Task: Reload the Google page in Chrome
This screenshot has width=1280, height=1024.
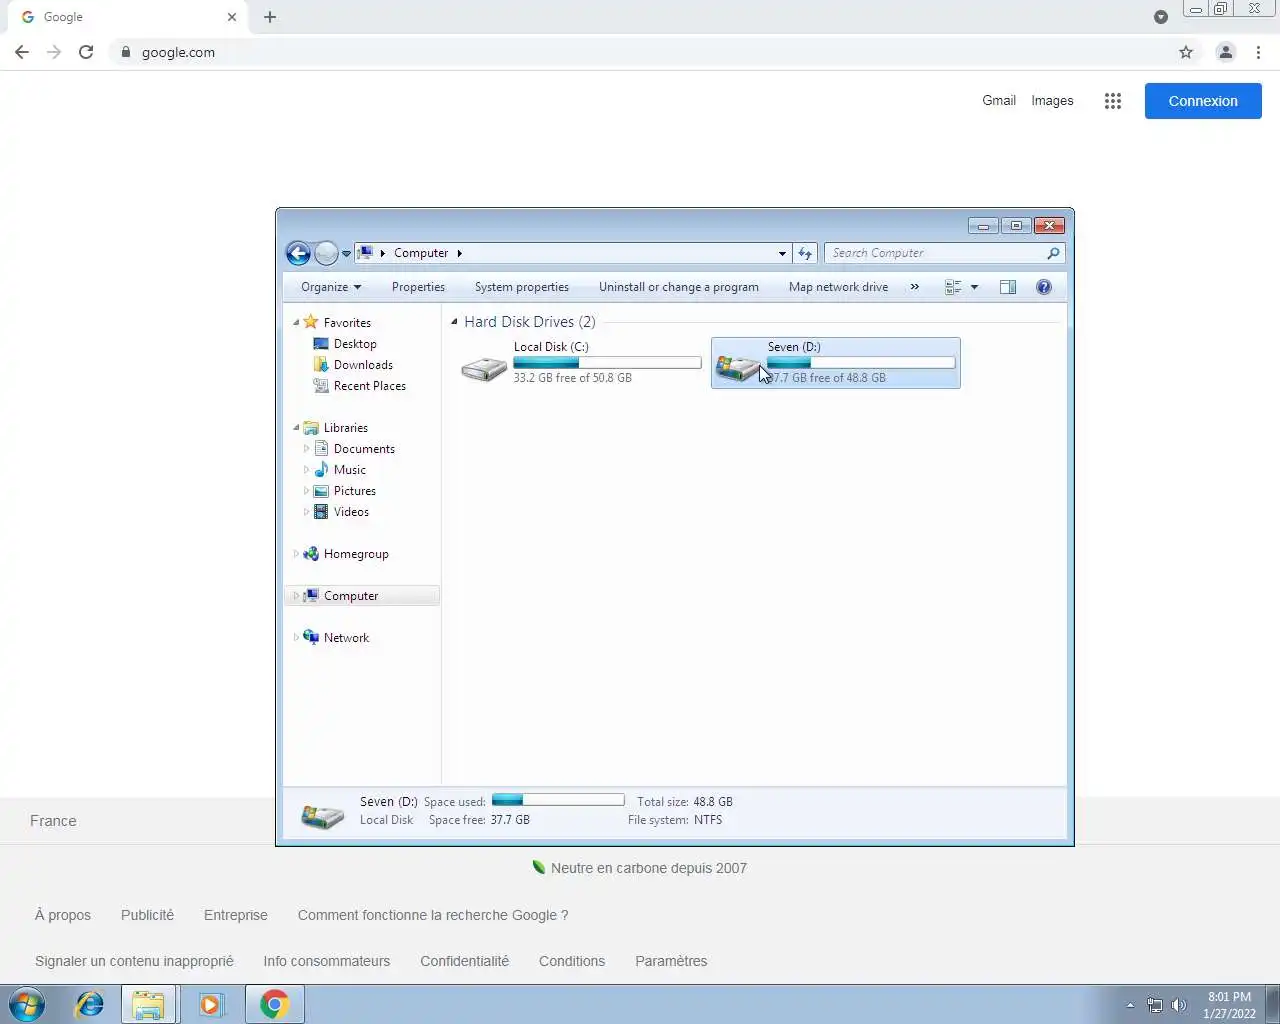Action: point(86,52)
